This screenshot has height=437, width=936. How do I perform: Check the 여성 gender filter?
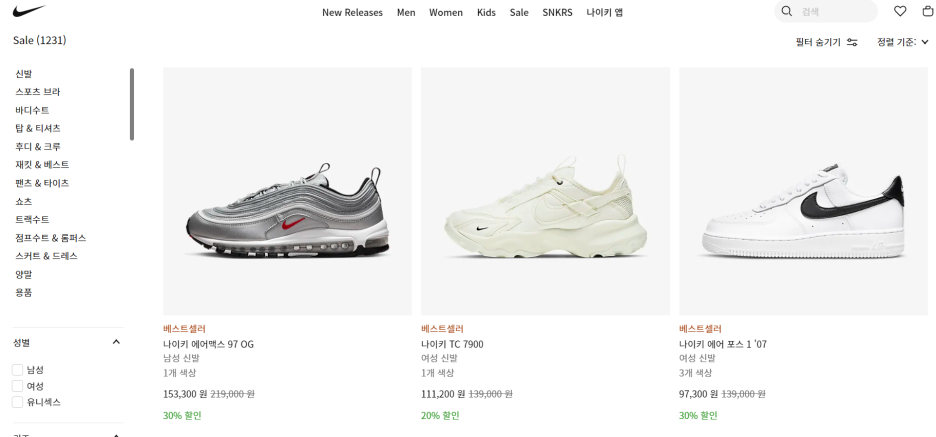coord(18,386)
